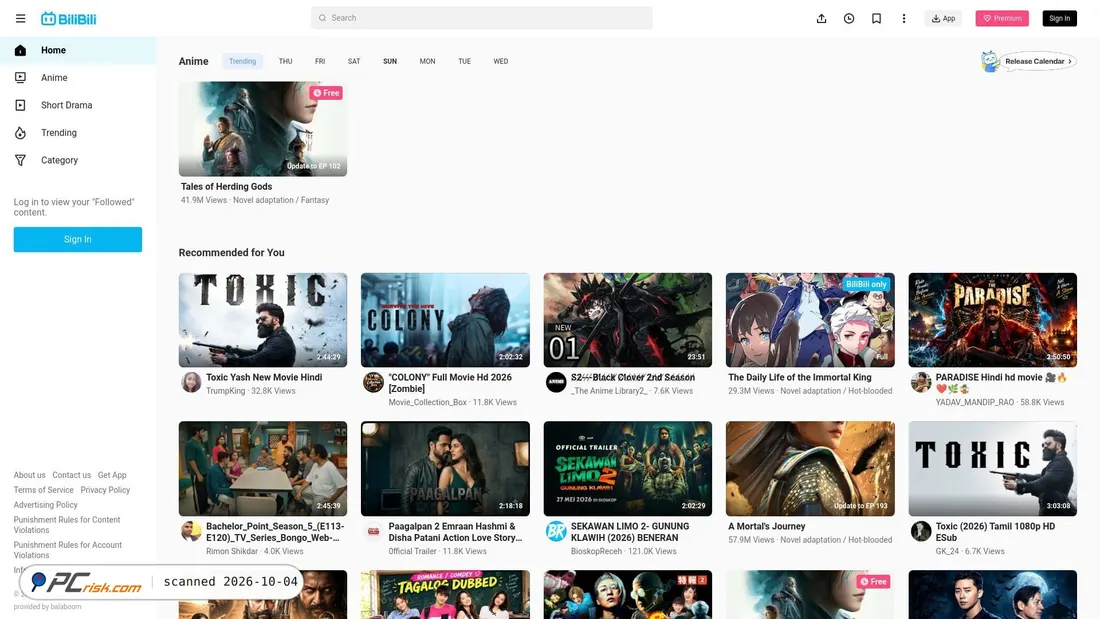Open watch history clock icon
The image size is (1100, 619).
click(x=849, y=18)
